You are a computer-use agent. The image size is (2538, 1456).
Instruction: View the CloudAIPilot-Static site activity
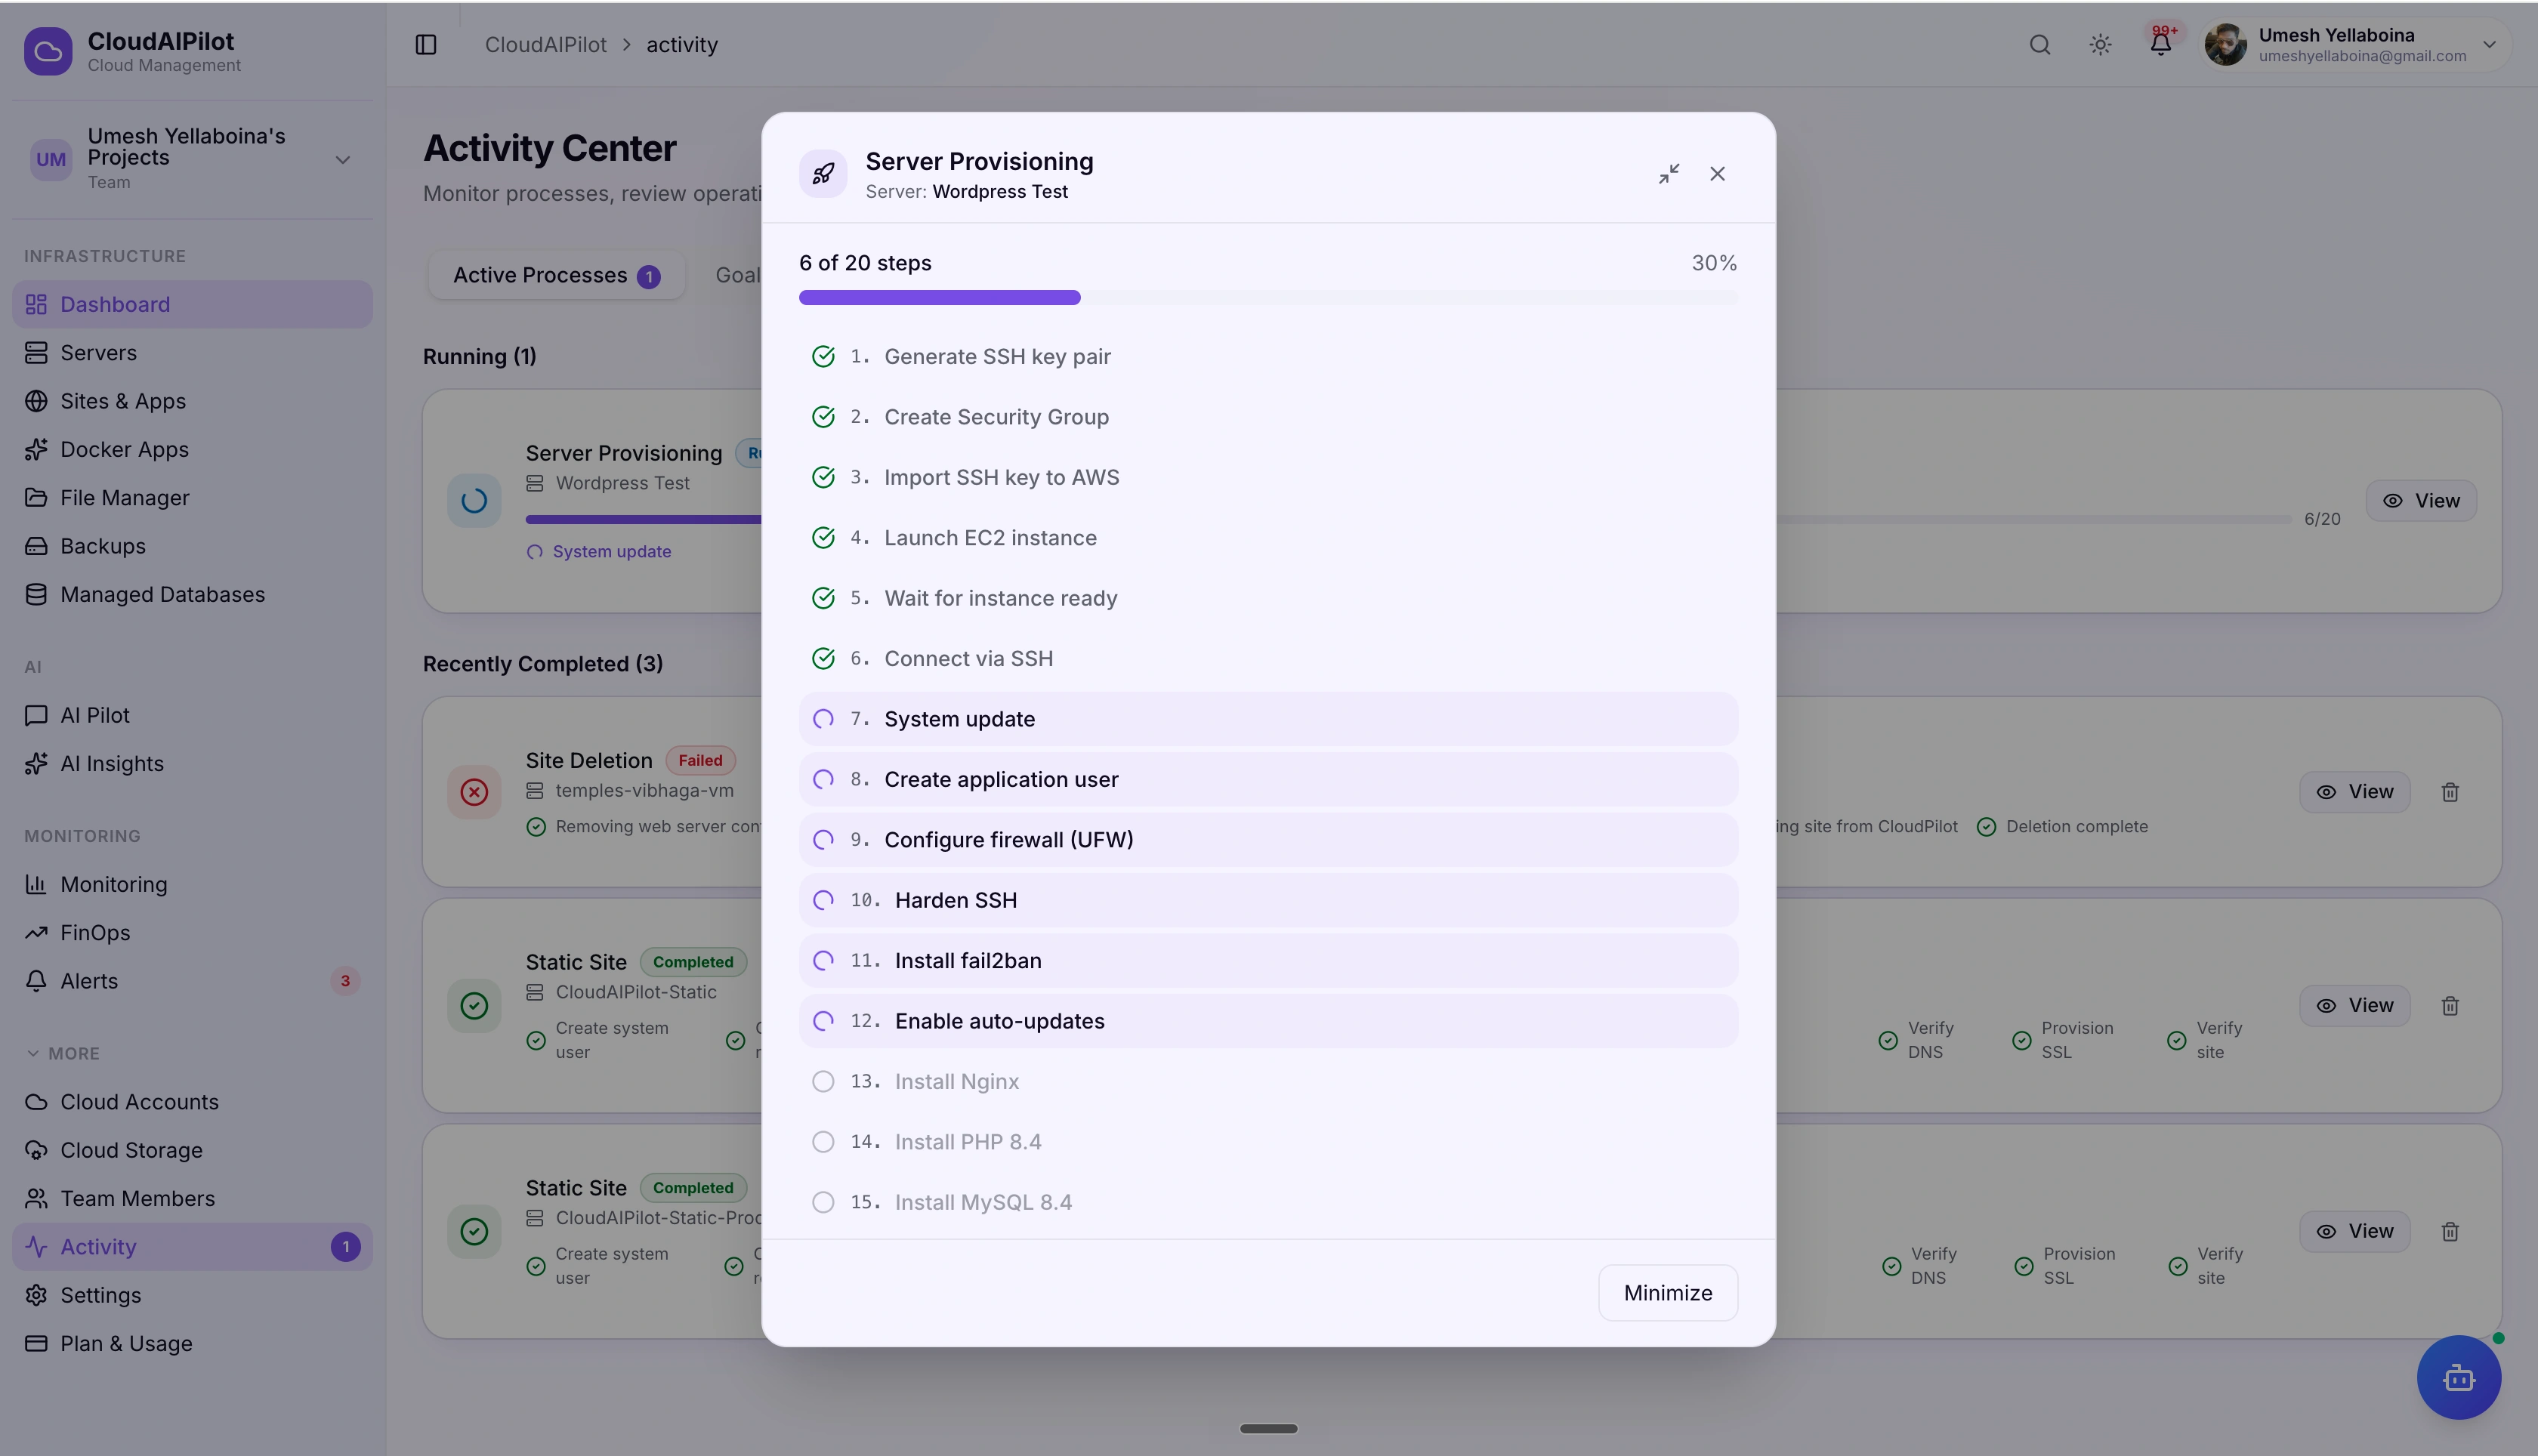click(2354, 1006)
